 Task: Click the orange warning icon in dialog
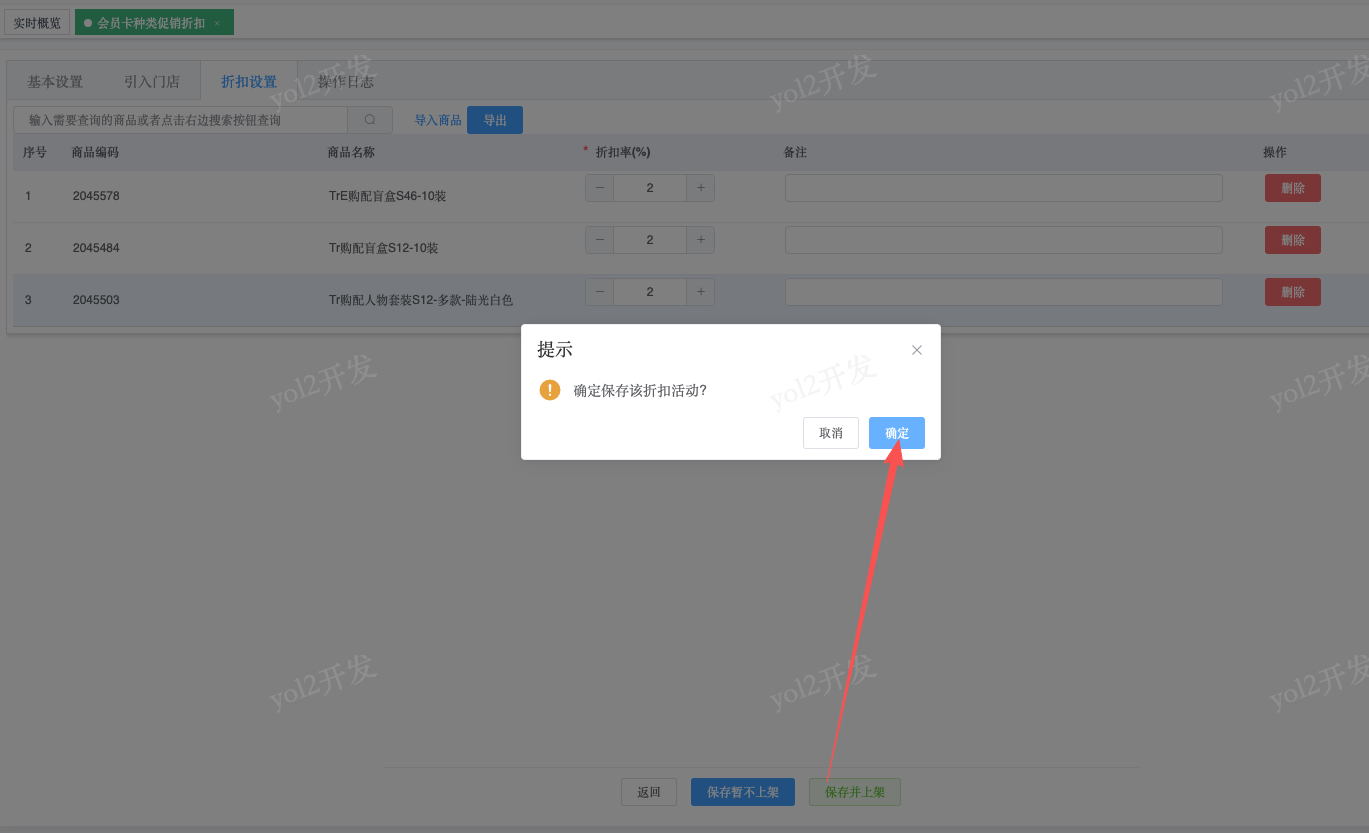tap(550, 390)
